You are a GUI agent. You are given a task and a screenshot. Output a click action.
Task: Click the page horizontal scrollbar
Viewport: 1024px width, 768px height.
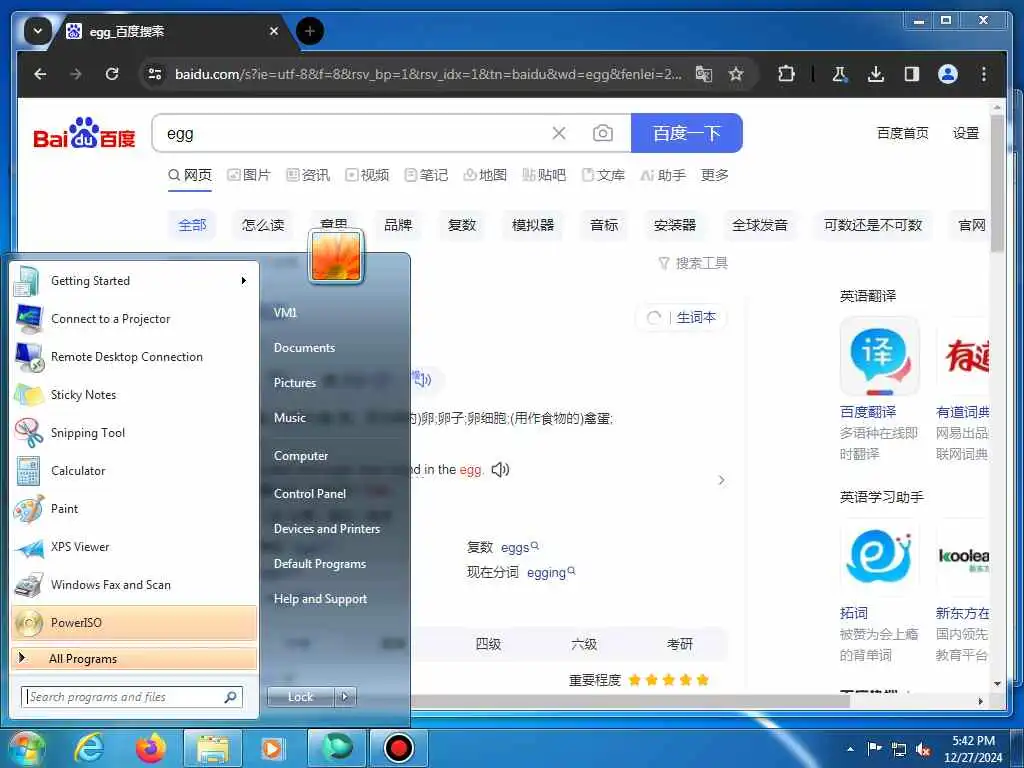[630, 701]
